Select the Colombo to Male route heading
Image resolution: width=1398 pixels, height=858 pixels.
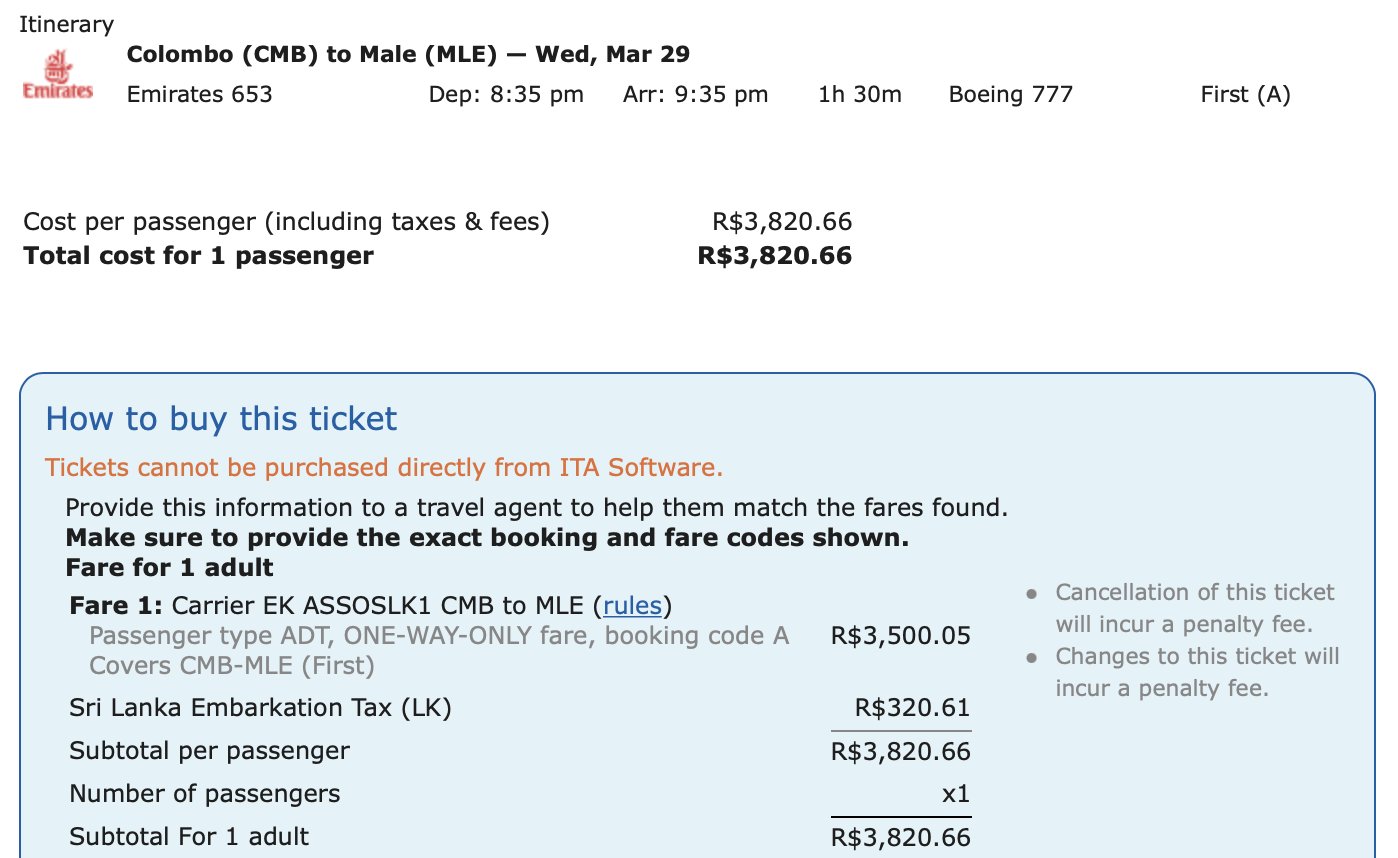tap(408, 54)
